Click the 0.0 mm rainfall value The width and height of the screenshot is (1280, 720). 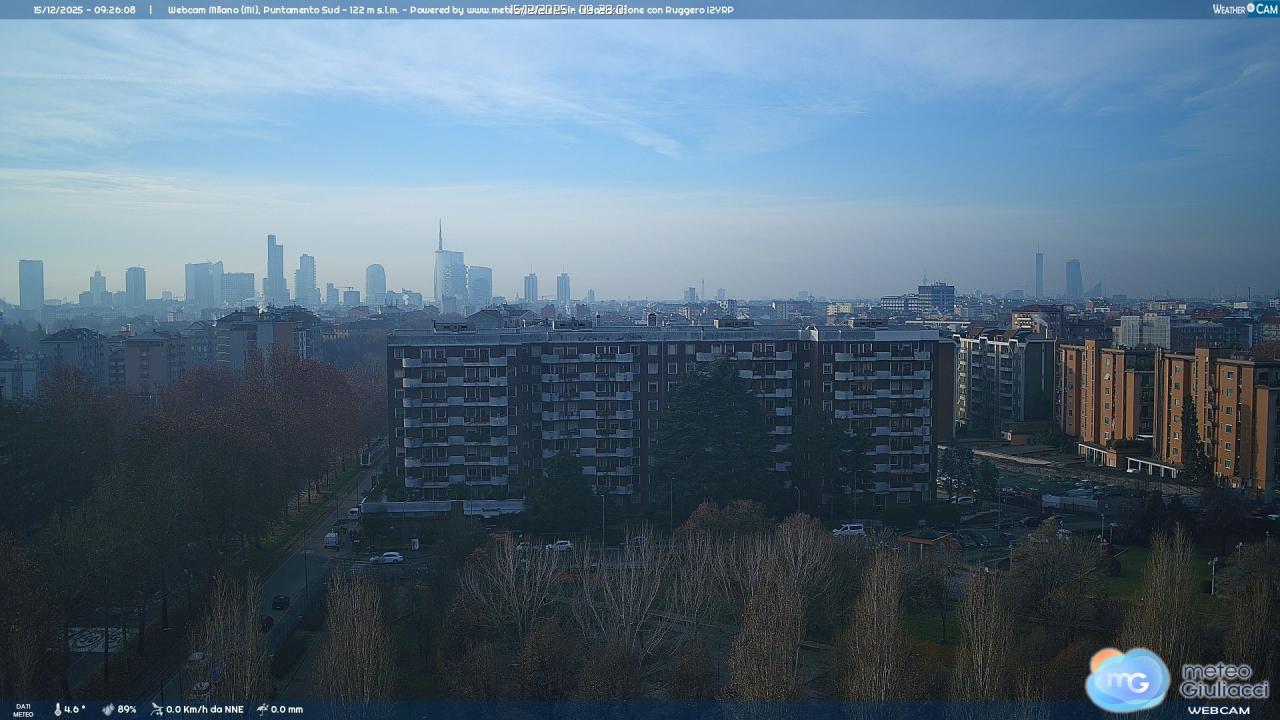tap(287, 709)
